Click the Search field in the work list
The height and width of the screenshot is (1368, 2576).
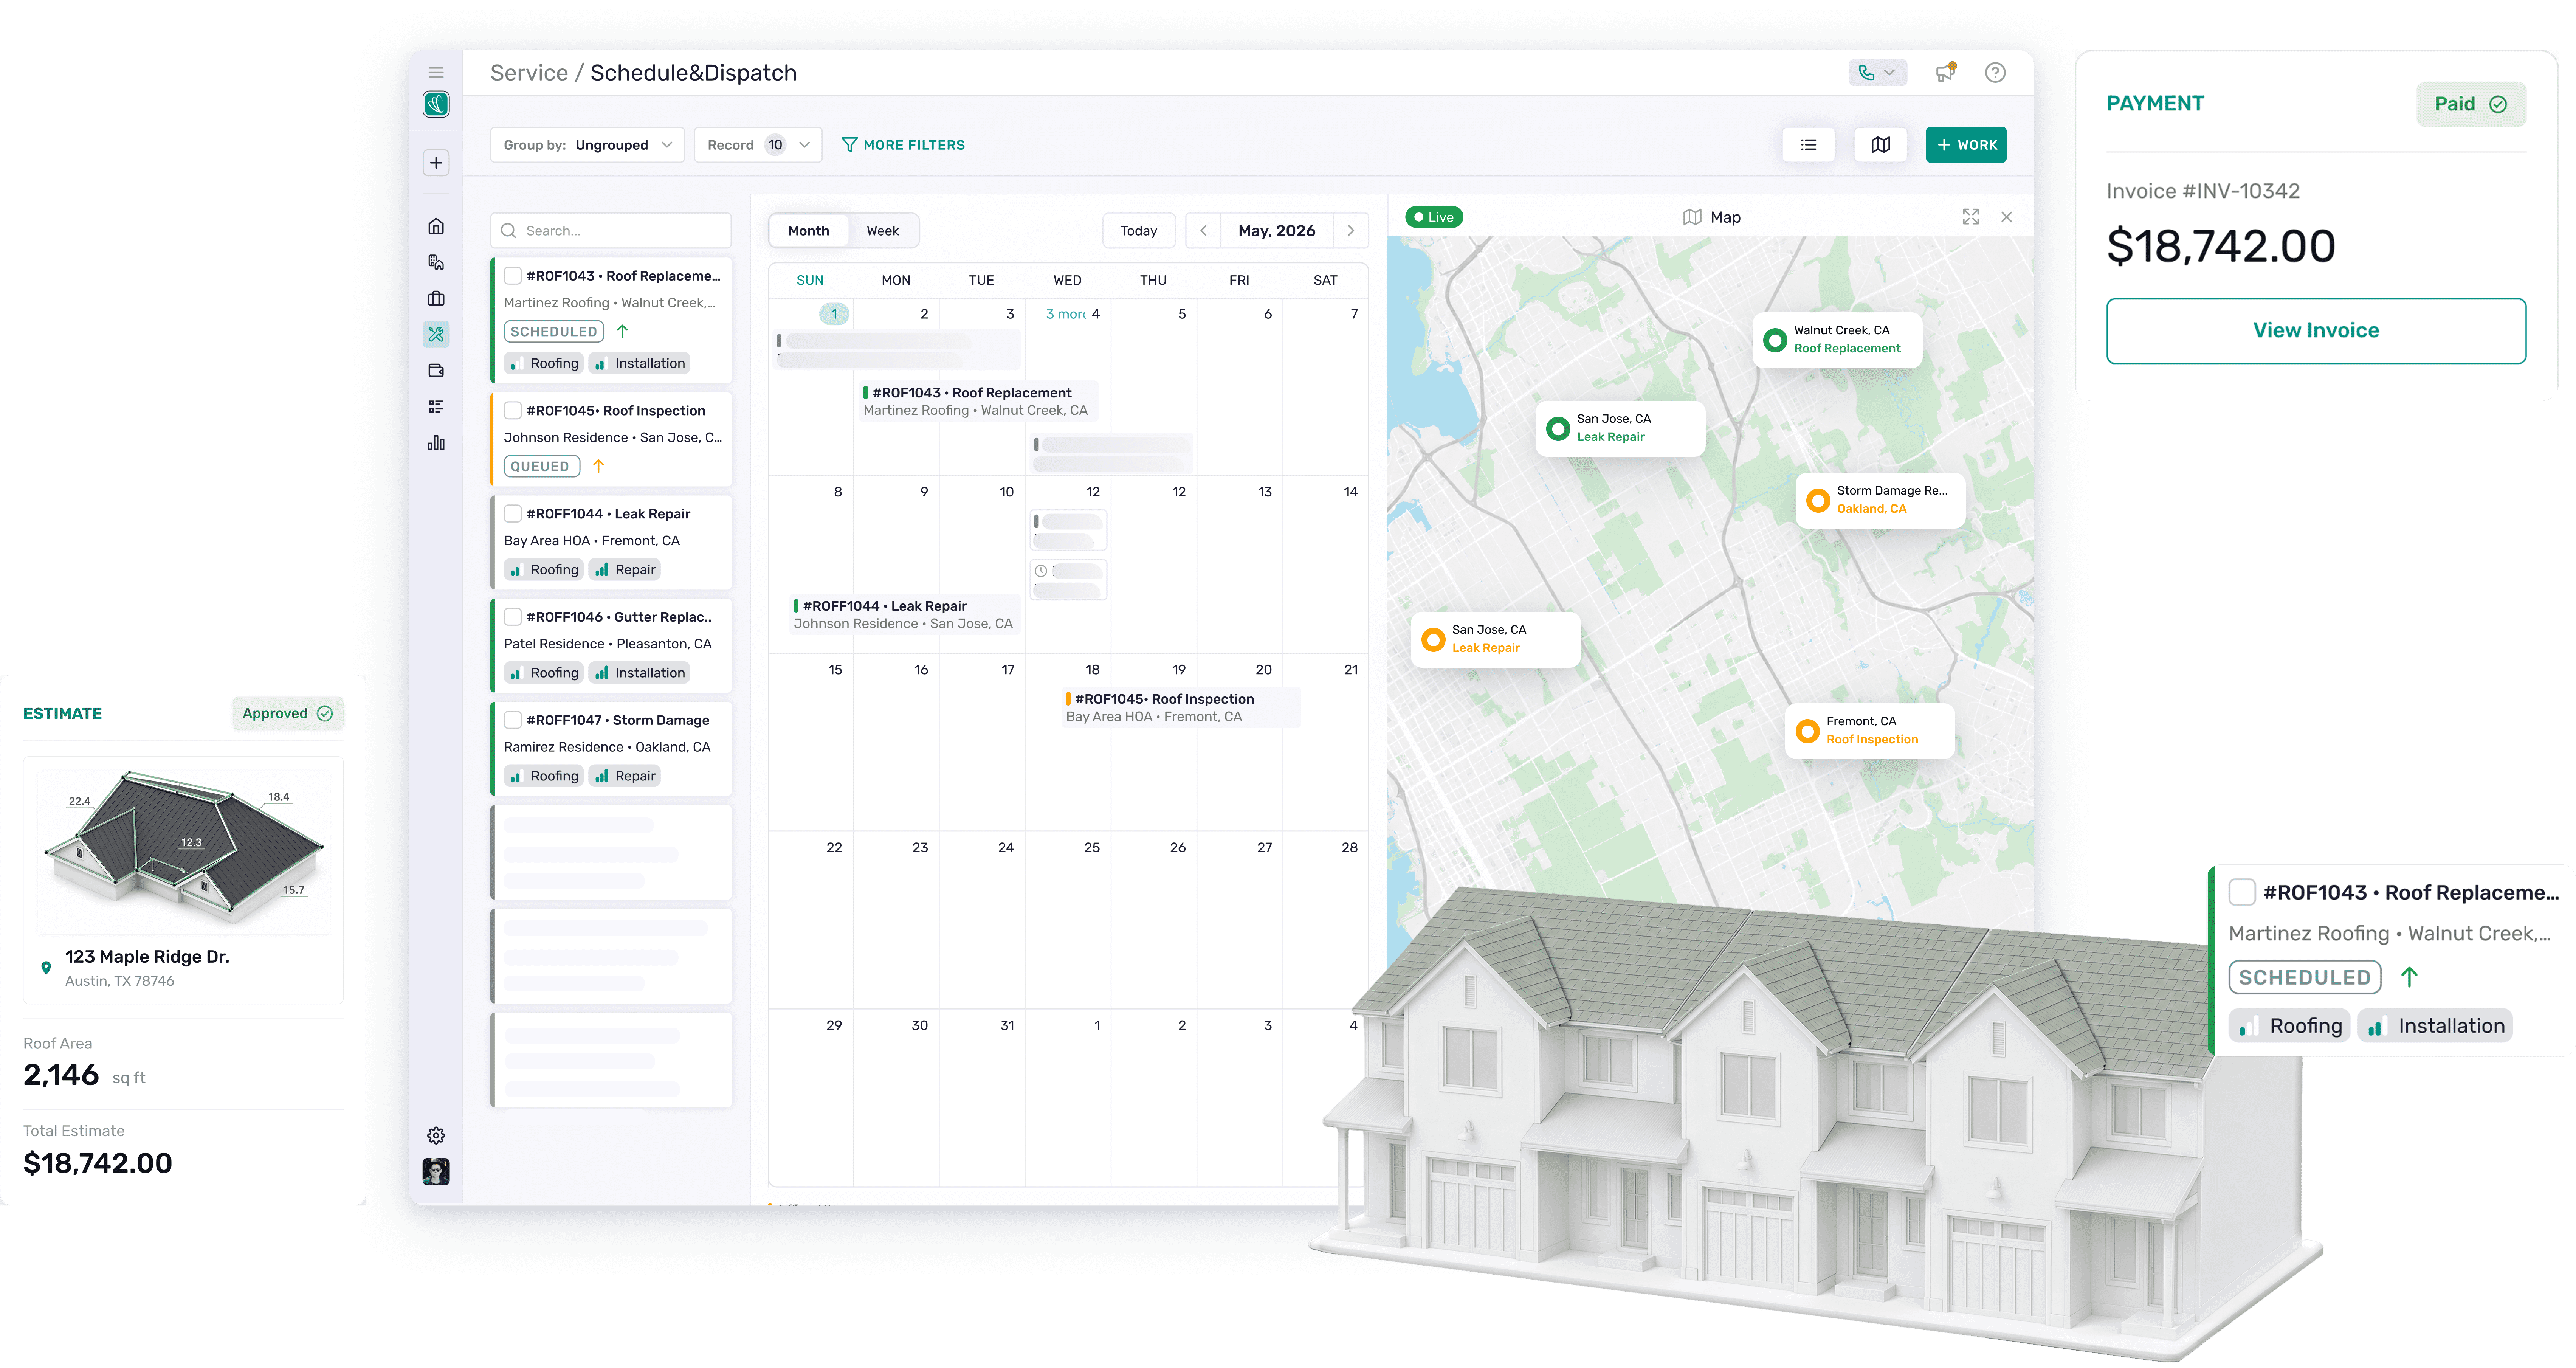click(x=611, y=231)
